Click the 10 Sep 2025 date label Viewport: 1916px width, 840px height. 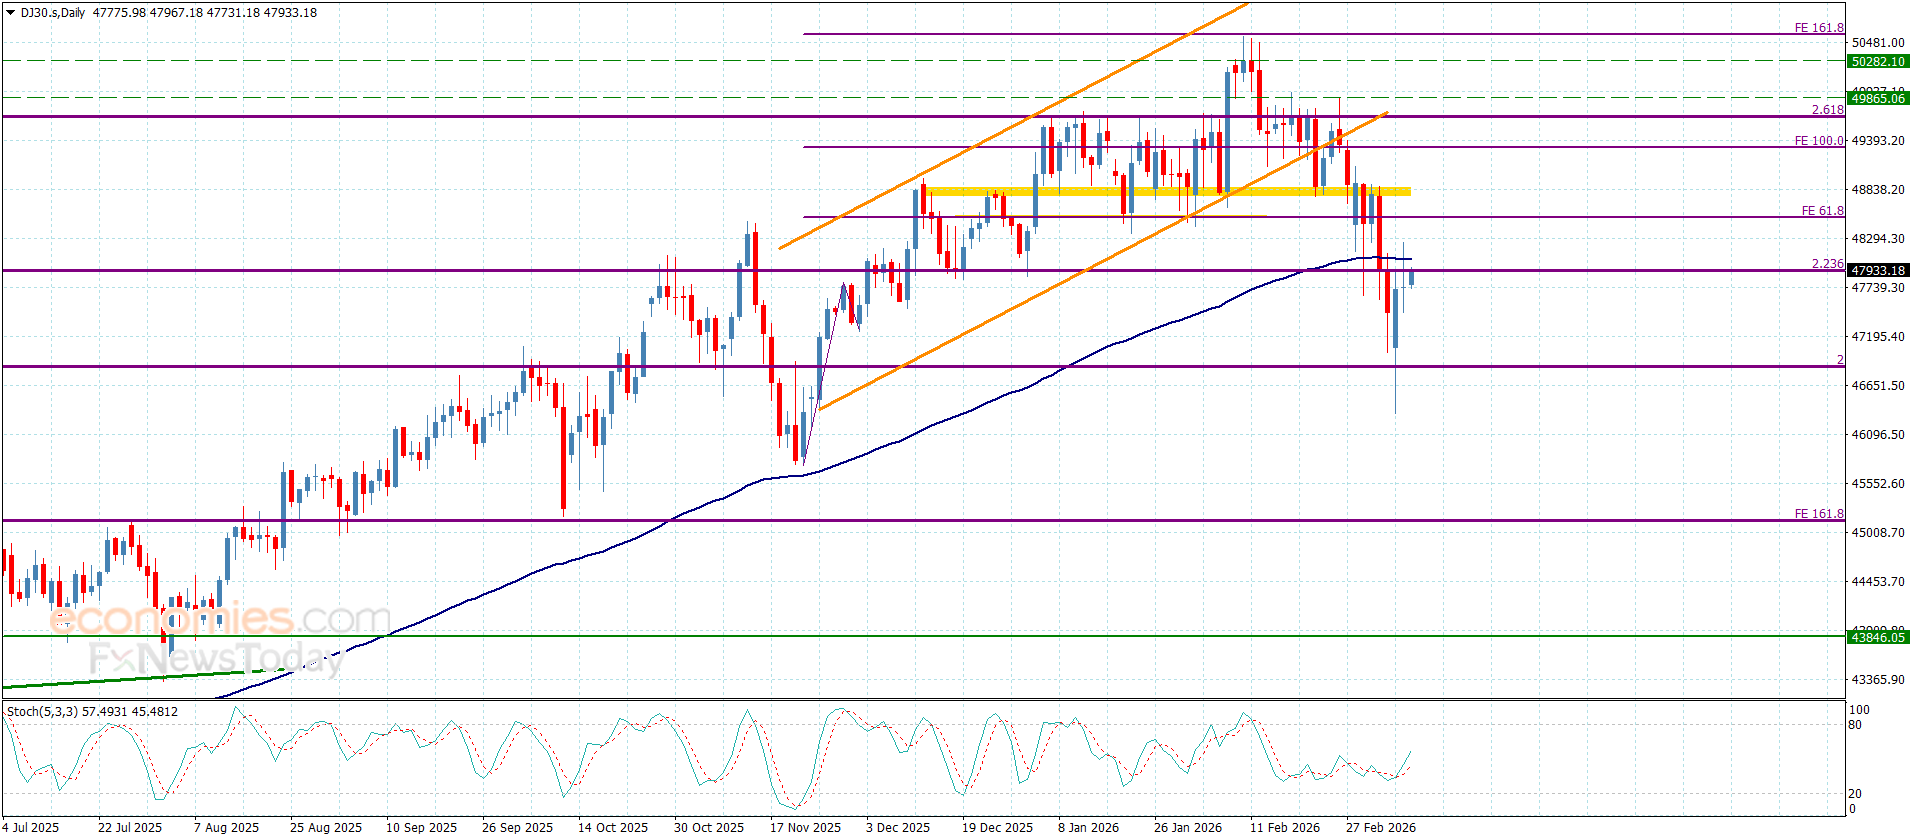click(421, 828)
